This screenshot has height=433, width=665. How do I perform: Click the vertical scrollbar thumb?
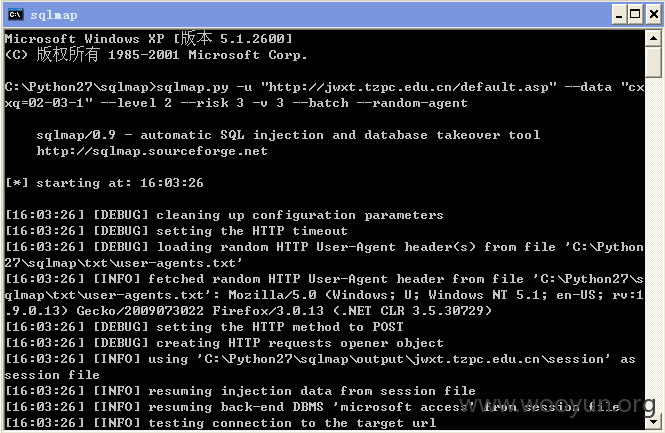coord(654,62)
